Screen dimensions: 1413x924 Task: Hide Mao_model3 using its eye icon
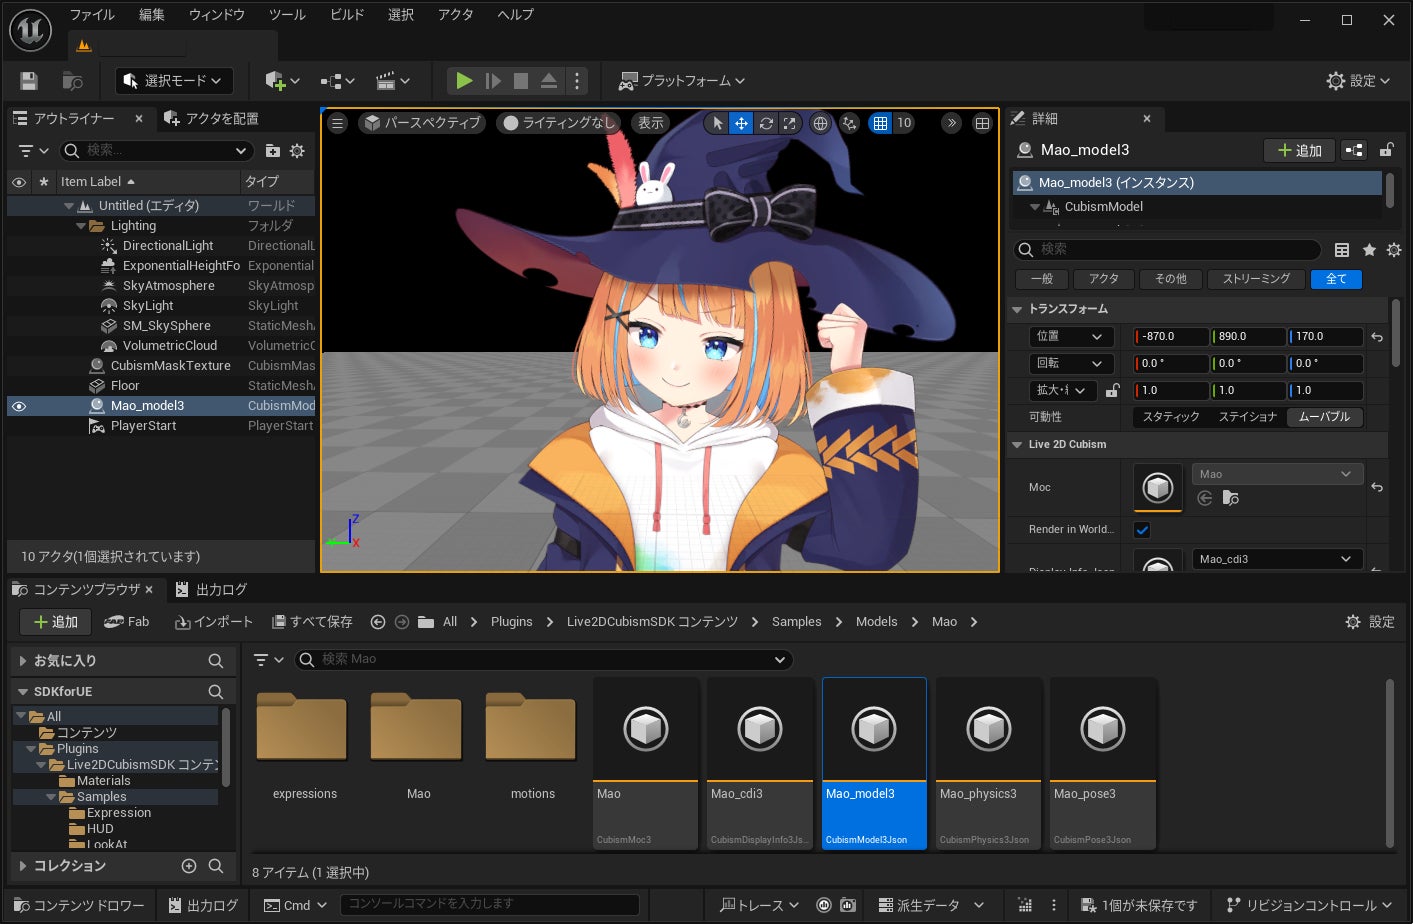[17, 406]
